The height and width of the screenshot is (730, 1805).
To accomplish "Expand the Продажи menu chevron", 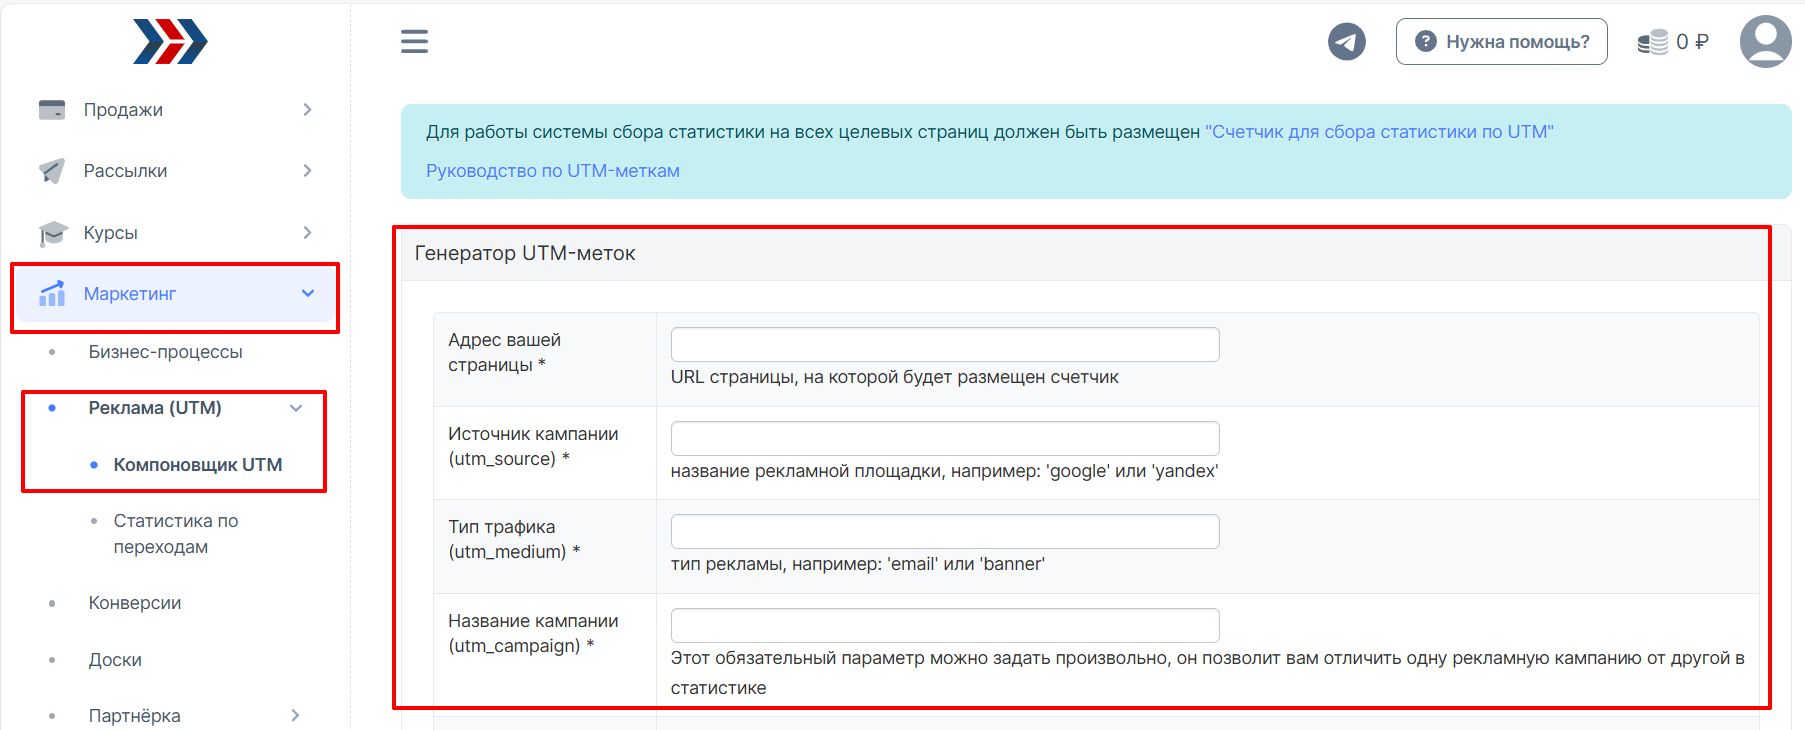I will pos(307,110).
